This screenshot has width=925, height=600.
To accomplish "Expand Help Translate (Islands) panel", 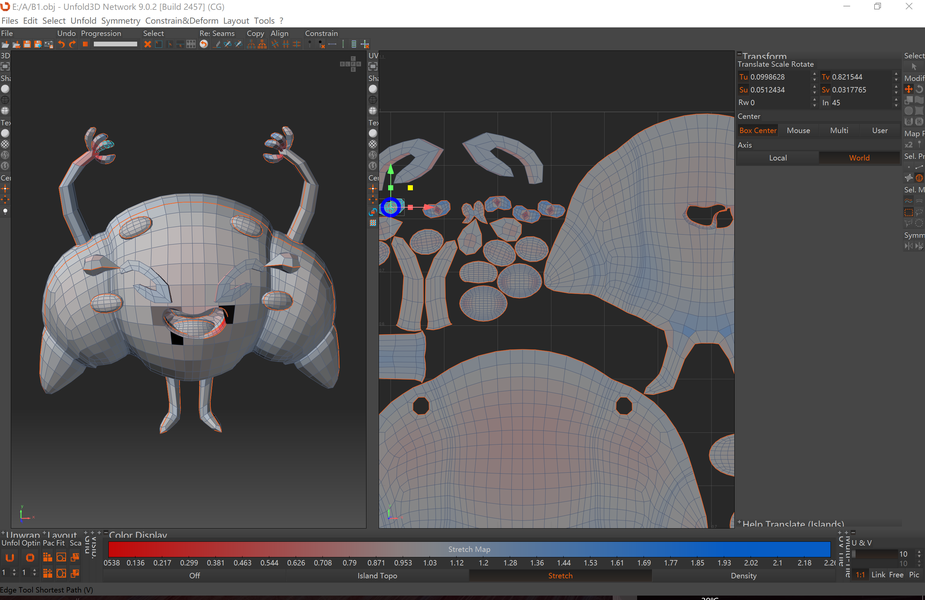I will (x=739, y=522).
